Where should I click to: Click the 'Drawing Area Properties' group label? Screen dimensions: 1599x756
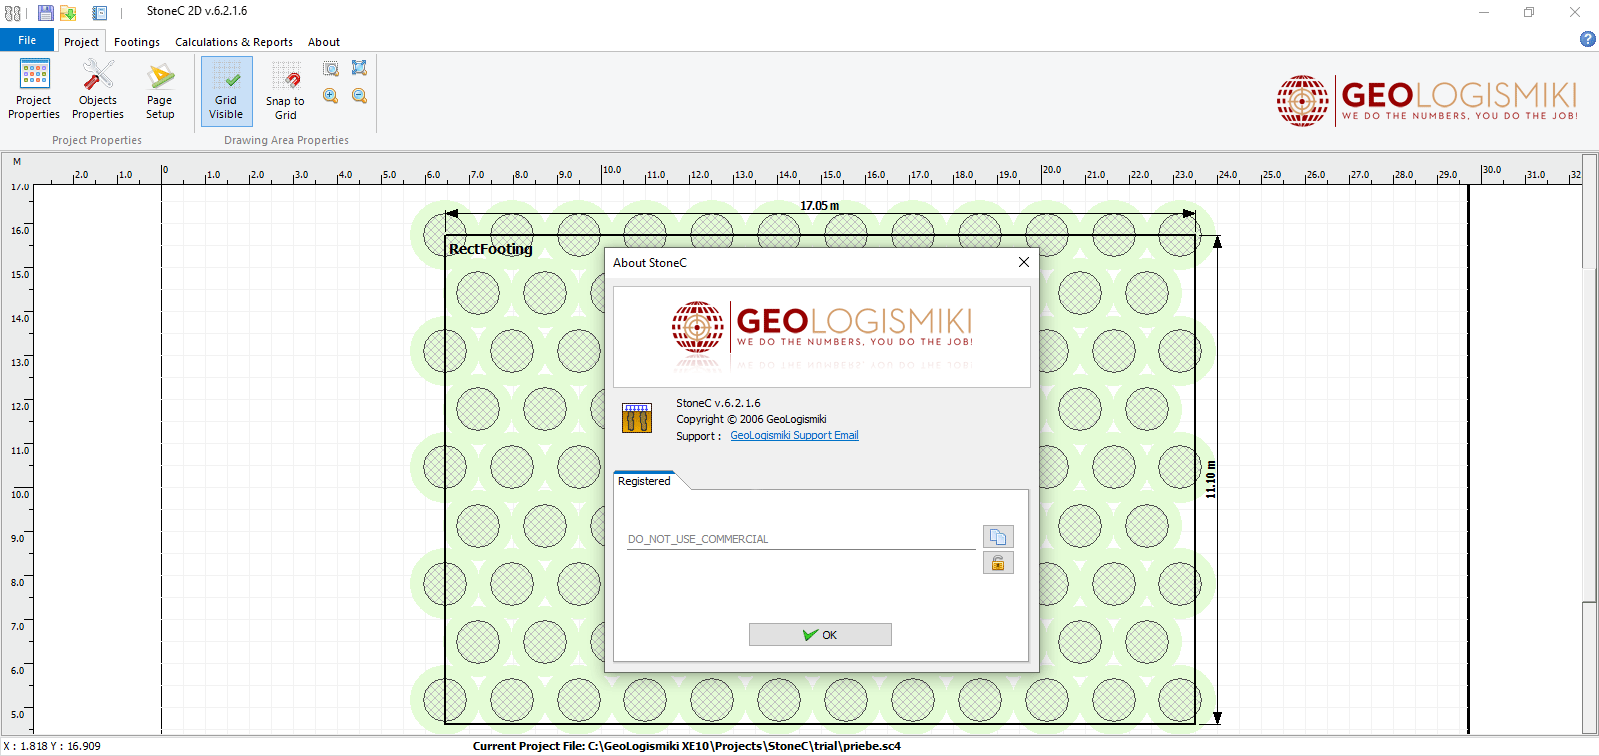[286, 140]
